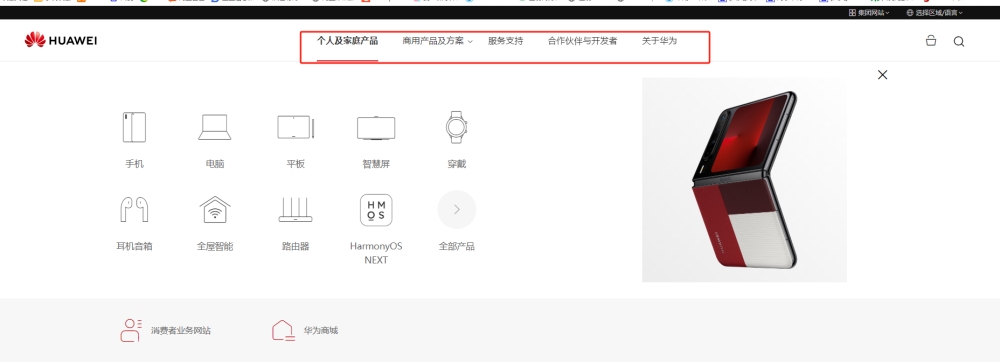Expand the 集团网站 dropdown
1000x362 pixels.
point(869,12)
